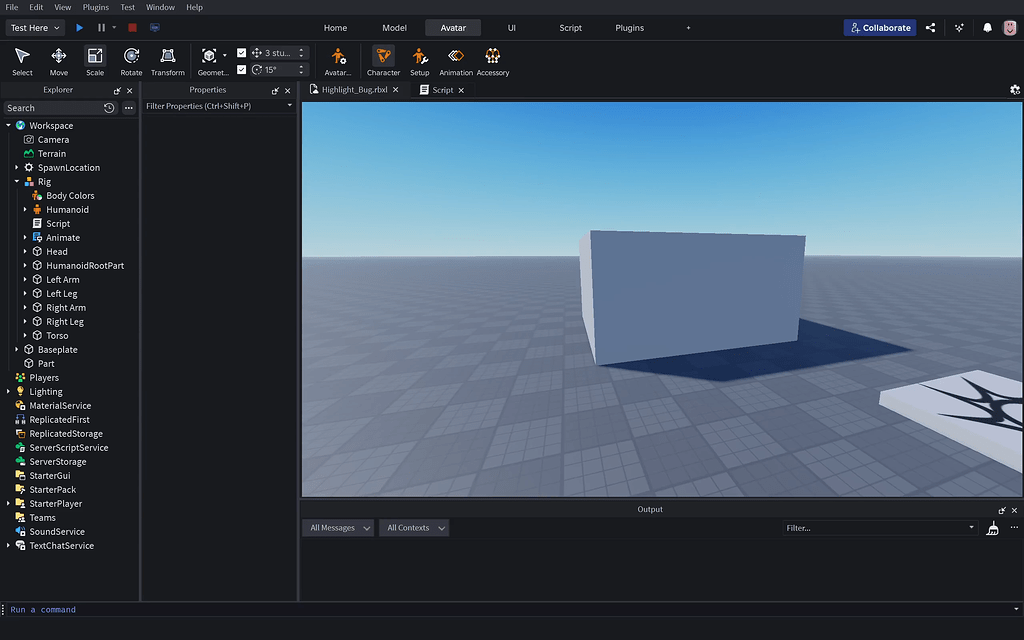Clear the Output window with broom icon

click(x=992, y=527)
